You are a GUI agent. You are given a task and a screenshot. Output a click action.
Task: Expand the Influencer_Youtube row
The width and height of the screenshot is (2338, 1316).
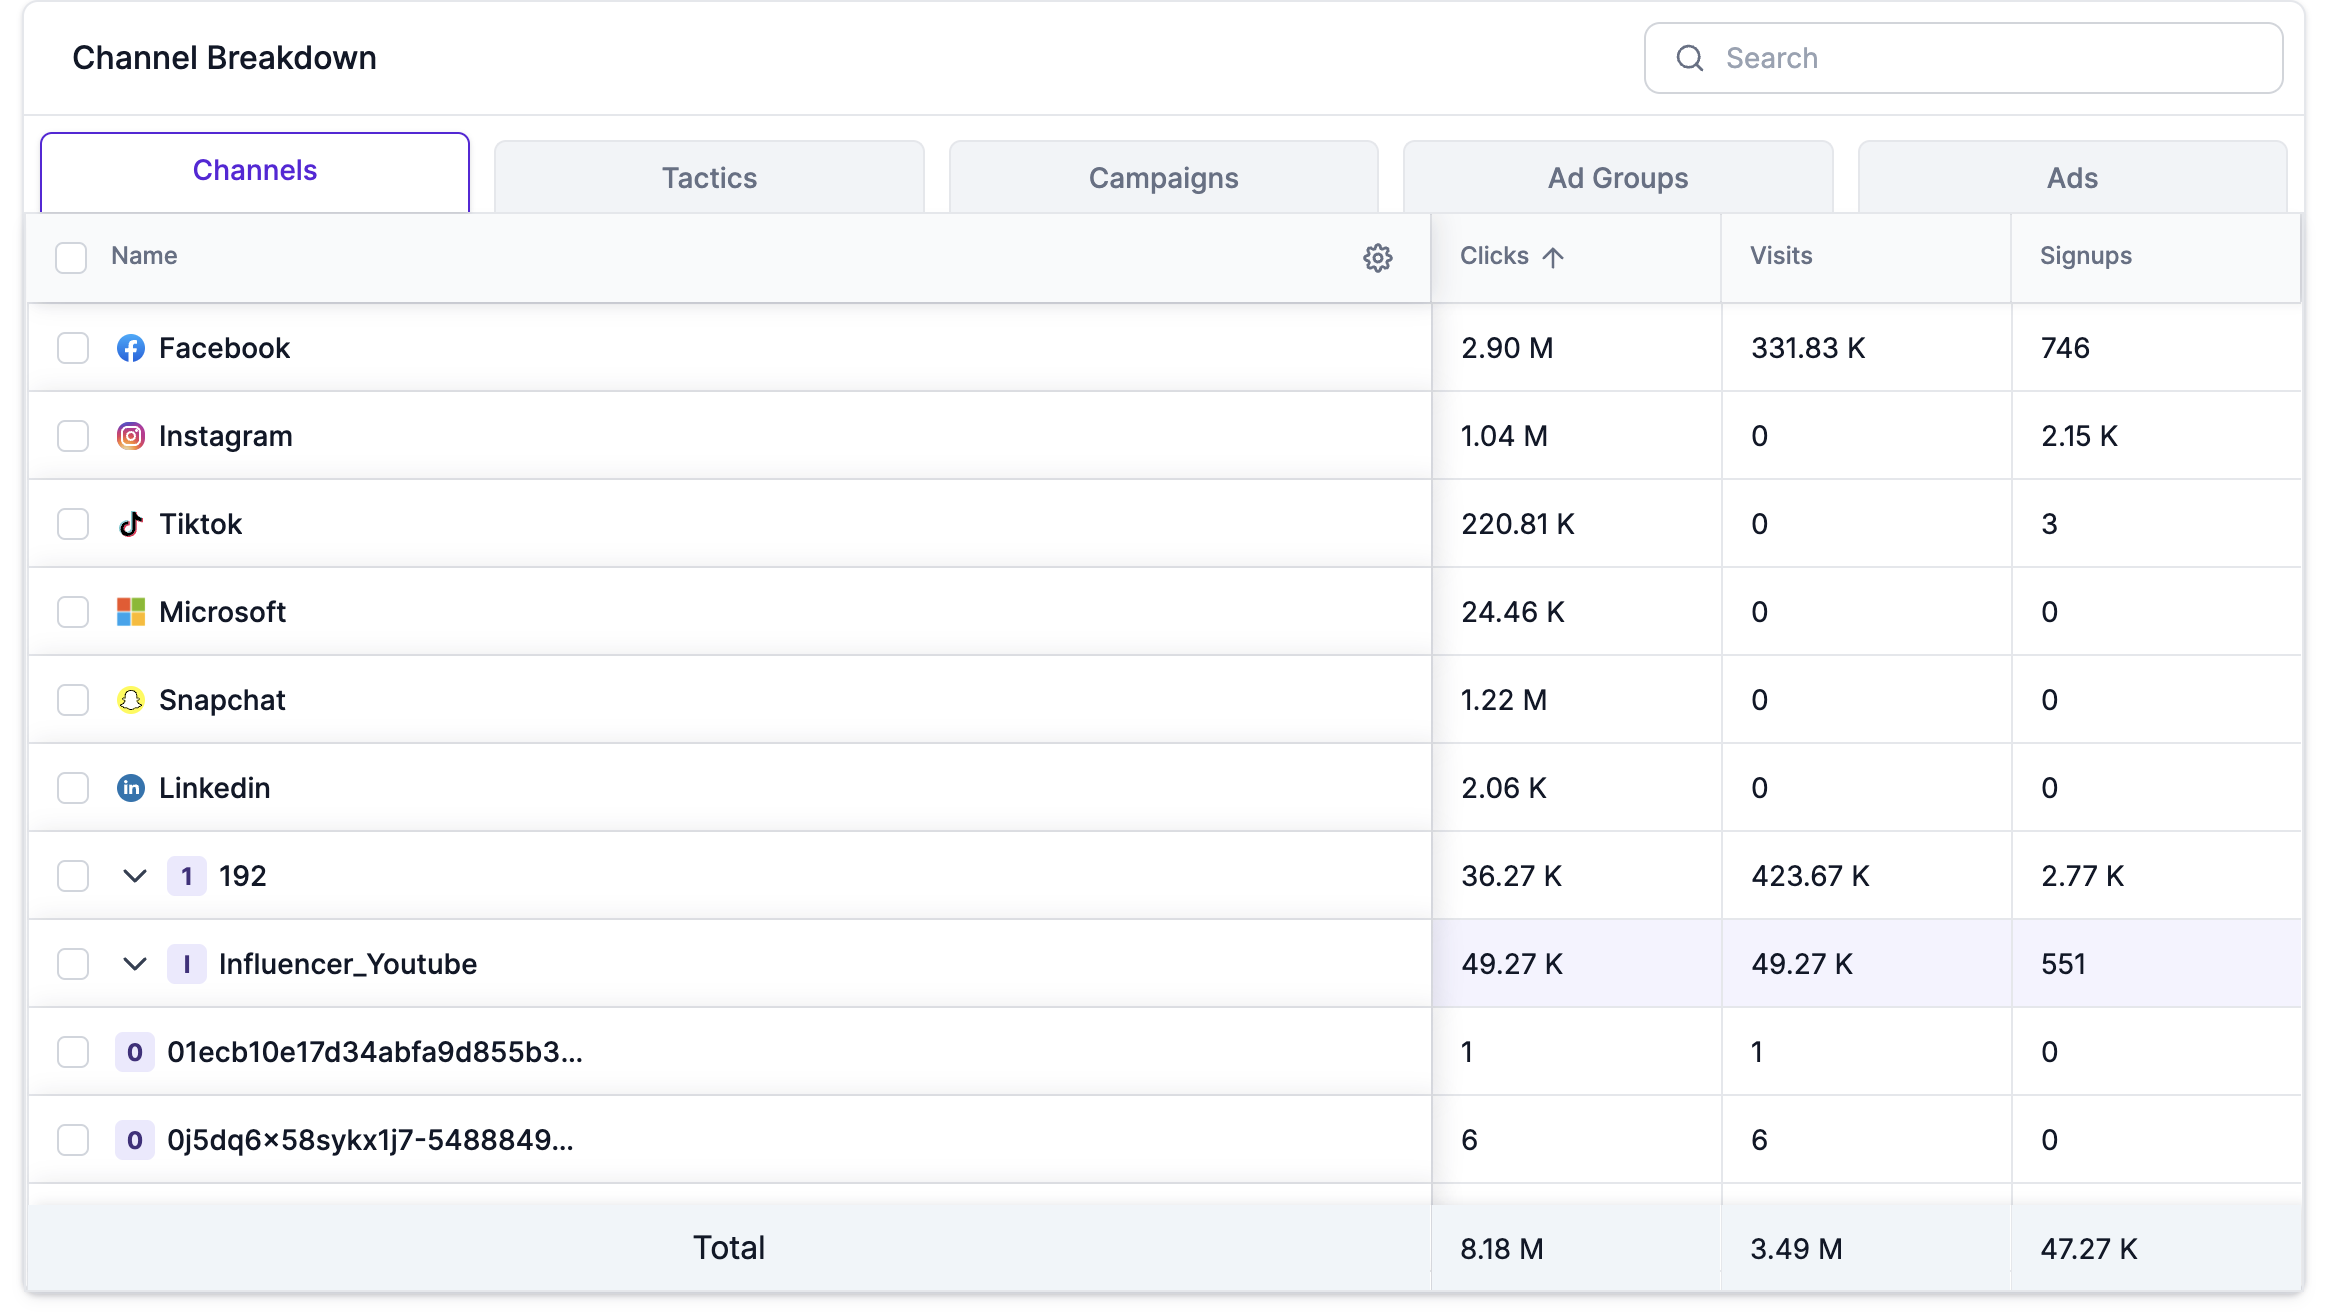click(x=135, y=964)
